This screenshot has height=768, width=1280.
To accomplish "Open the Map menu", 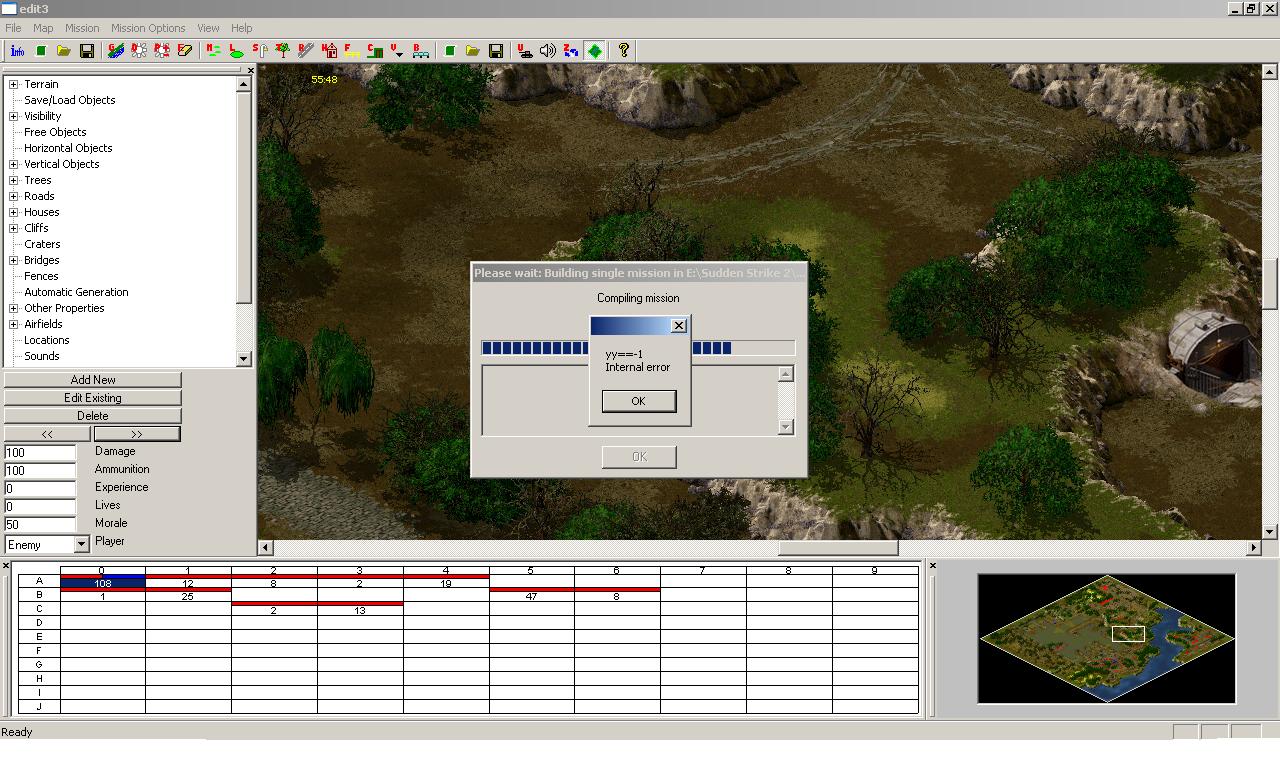I will pyautogui.click(x=43, y=28).
